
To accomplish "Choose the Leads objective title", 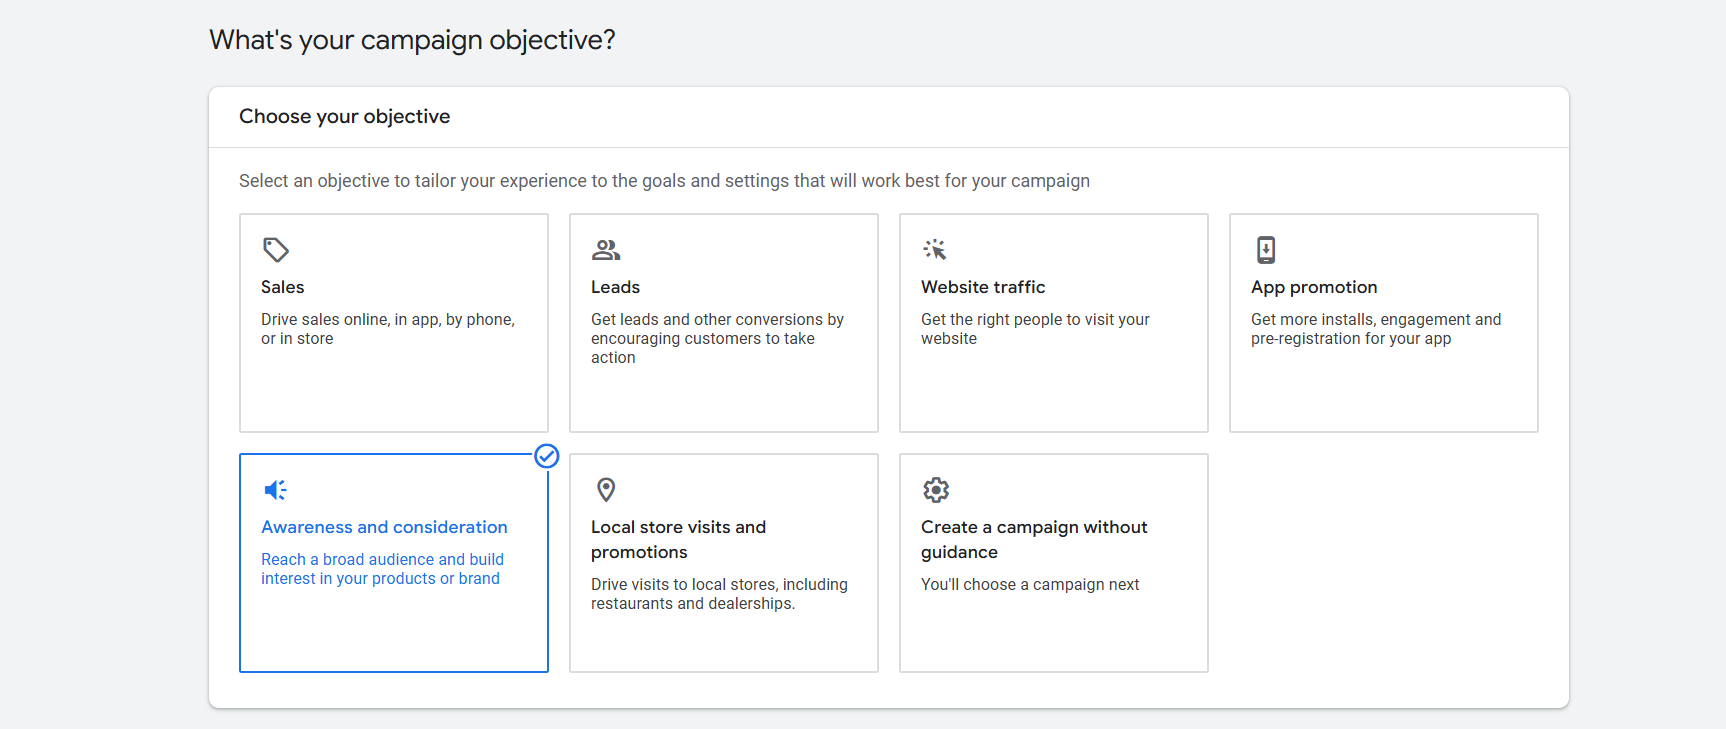I will click(615, 287).
